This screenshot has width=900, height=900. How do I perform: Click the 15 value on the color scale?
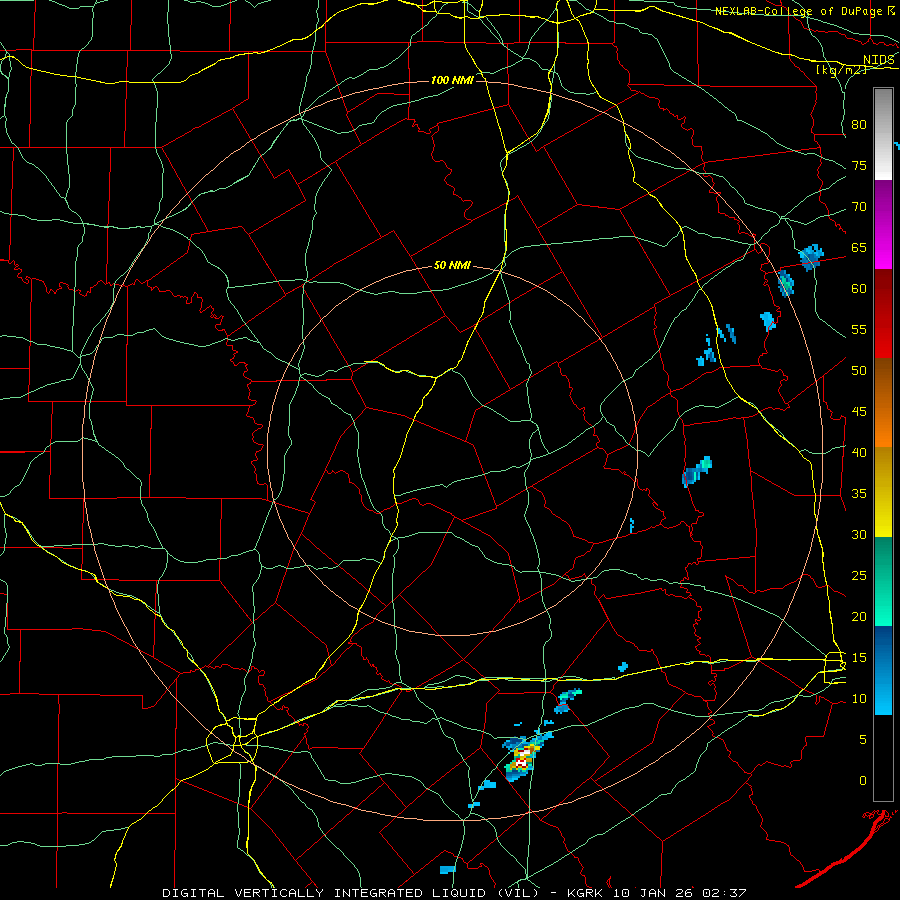coord(859,657)
